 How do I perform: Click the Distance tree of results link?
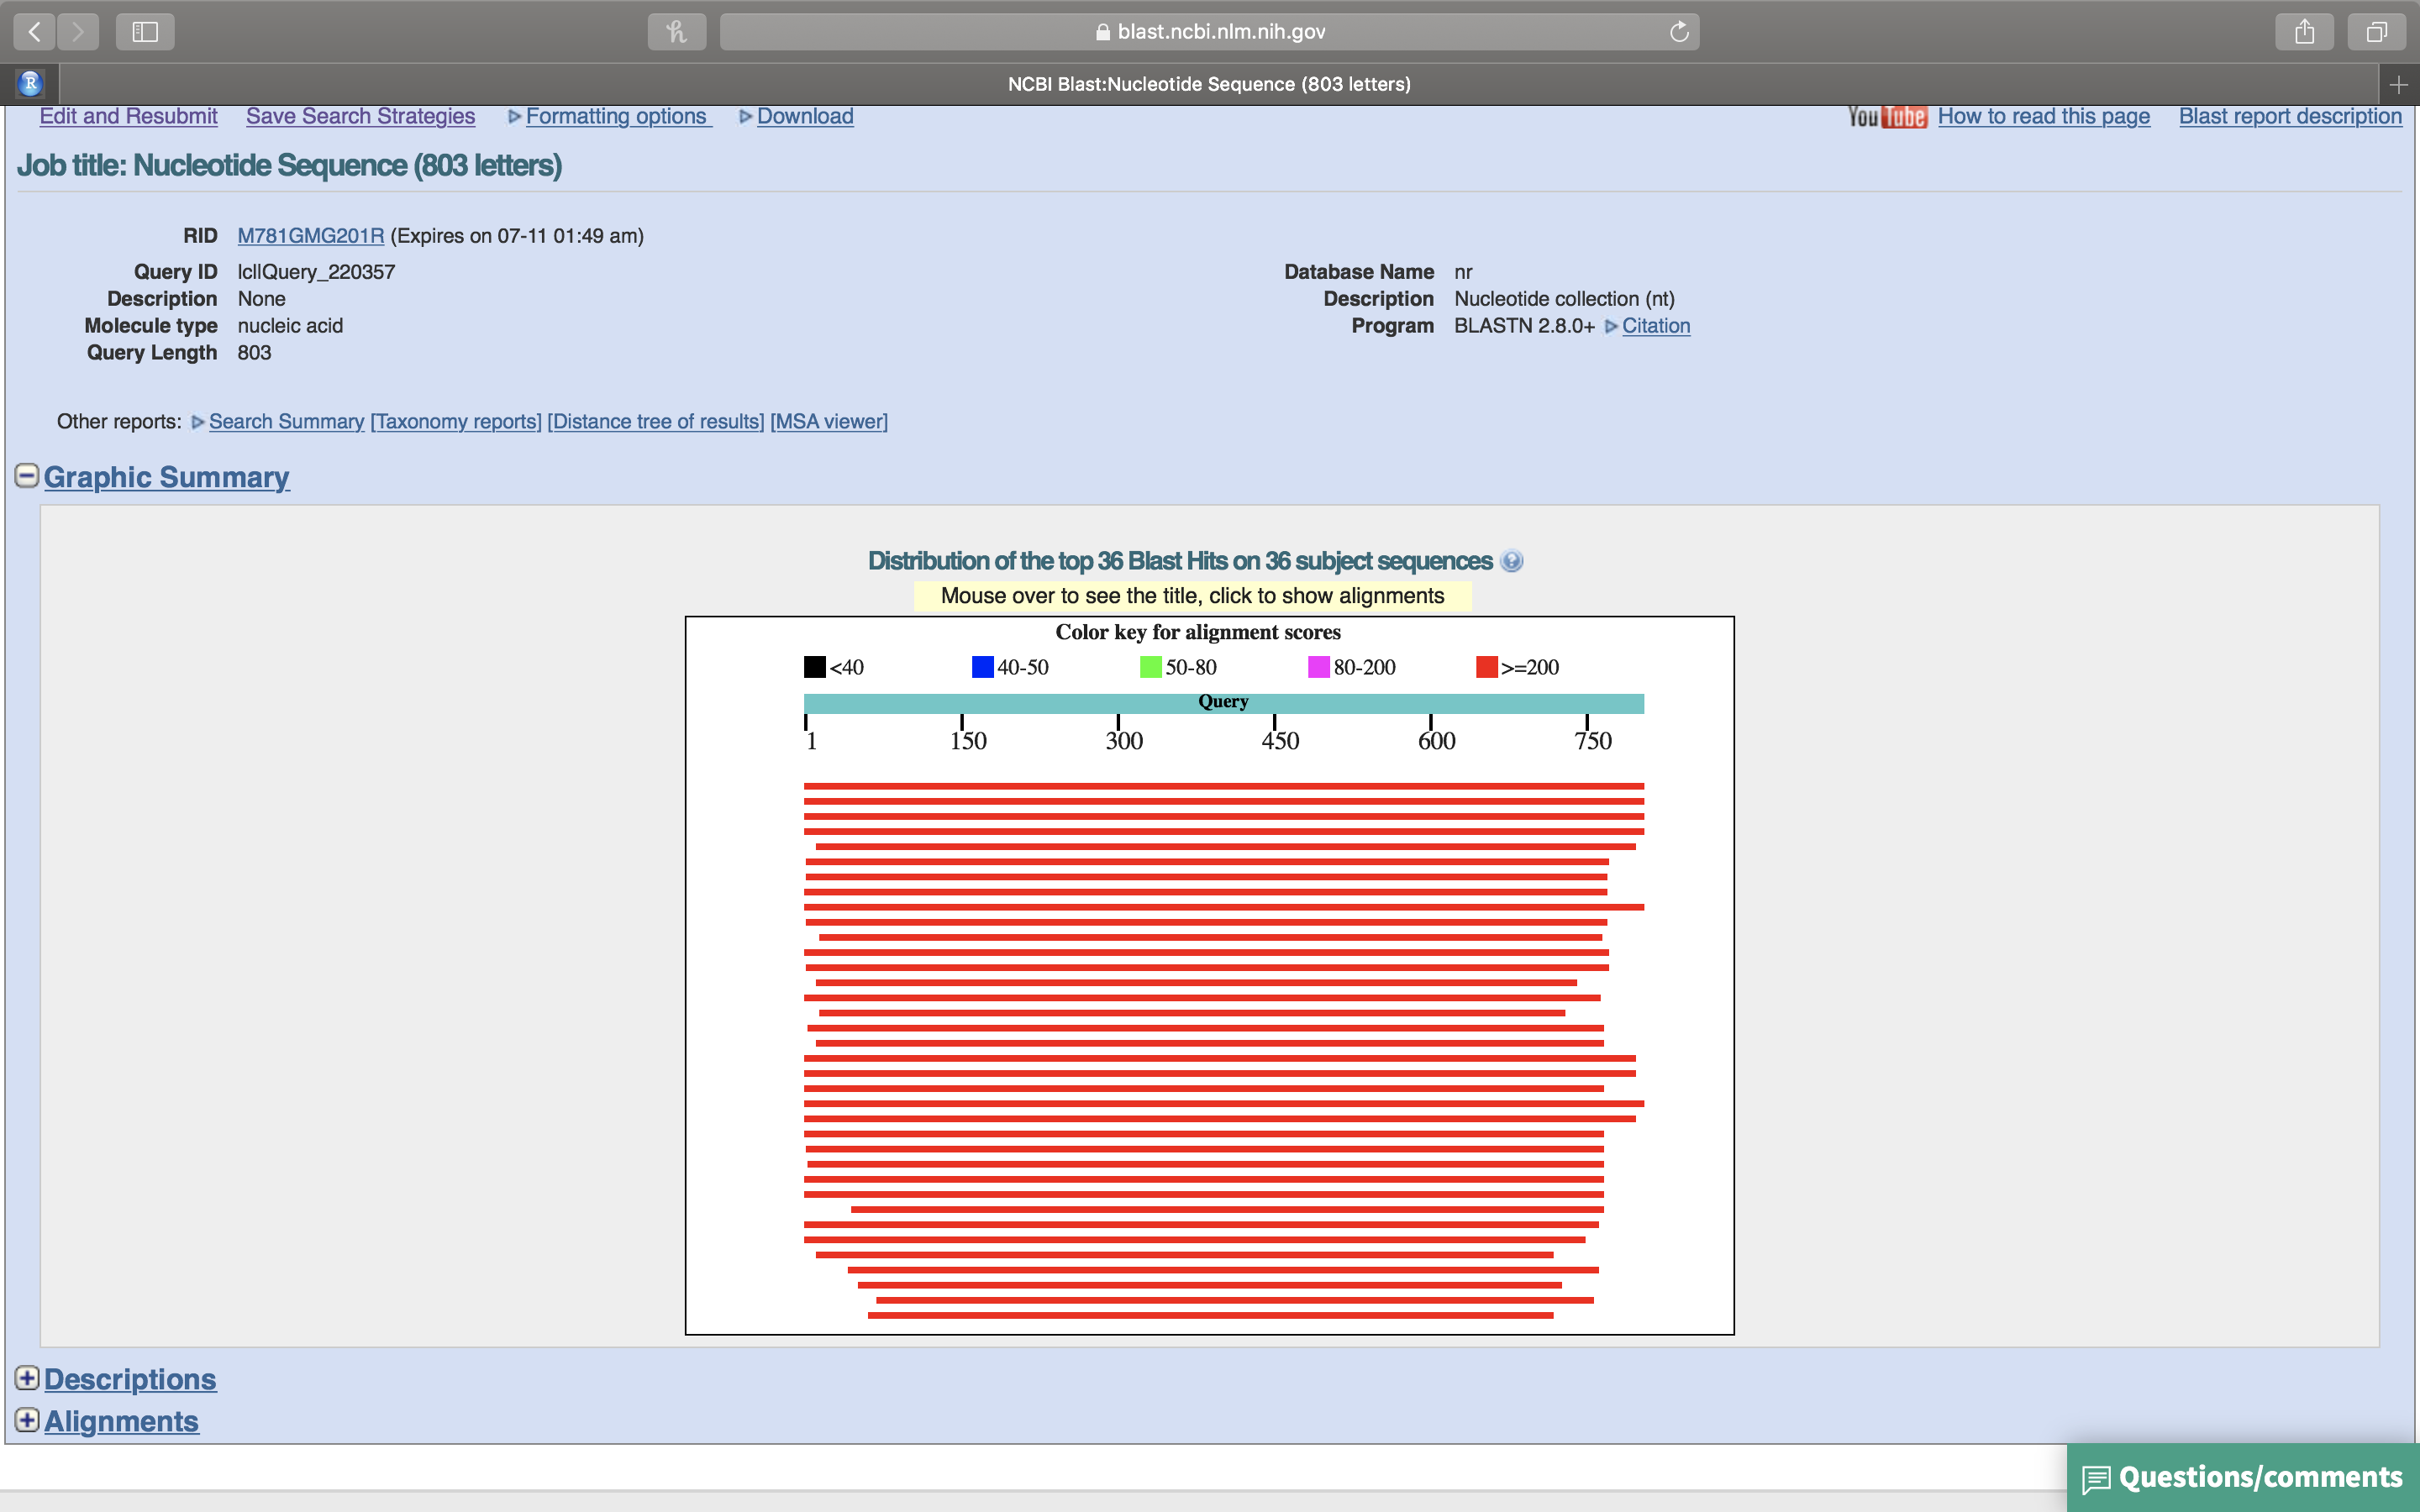[x=657, y=422]
